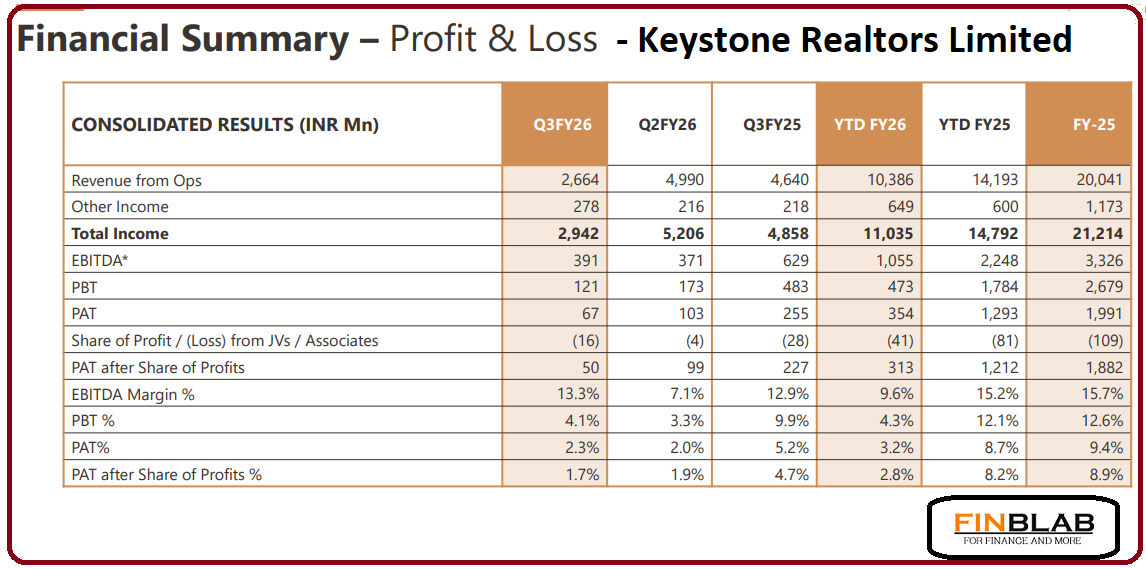
Task: Click the EBITDA Margin % row label
Action: 133,395
